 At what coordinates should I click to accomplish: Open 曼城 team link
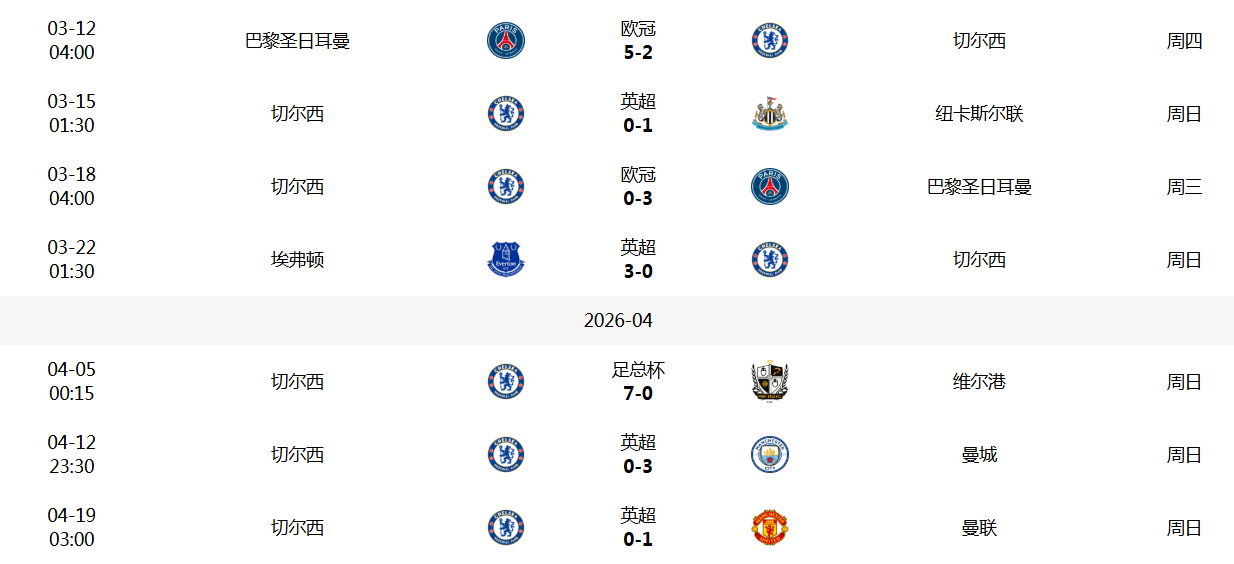[980, 455]
